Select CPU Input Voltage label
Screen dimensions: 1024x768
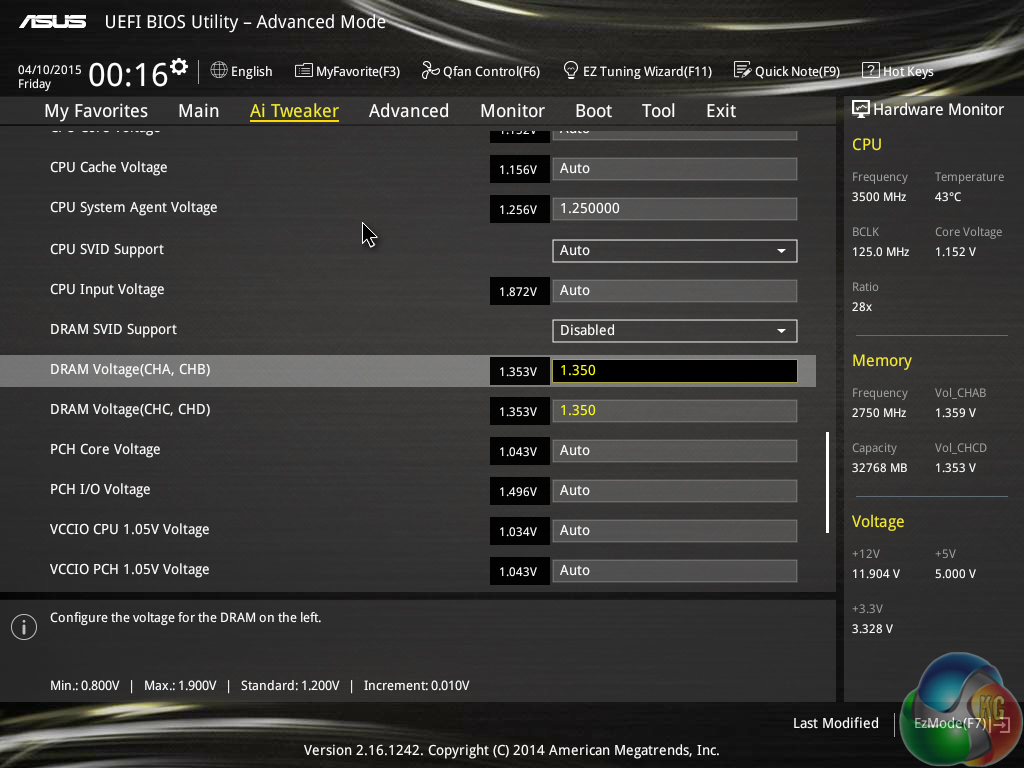(107, 289)
